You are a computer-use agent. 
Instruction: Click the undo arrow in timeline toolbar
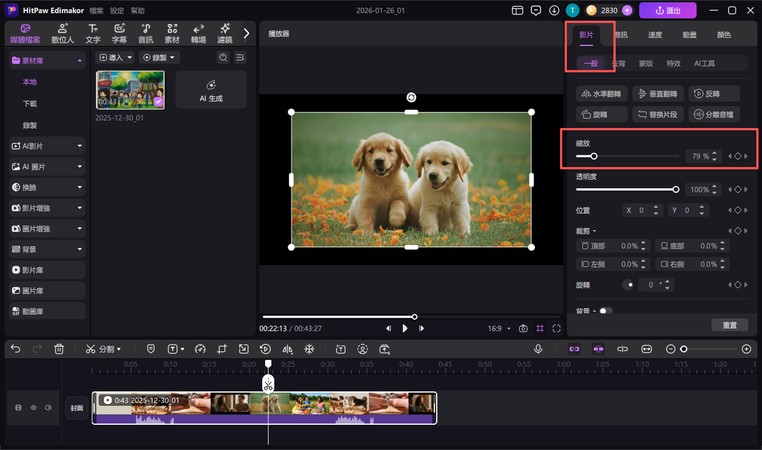coord(15,349)
